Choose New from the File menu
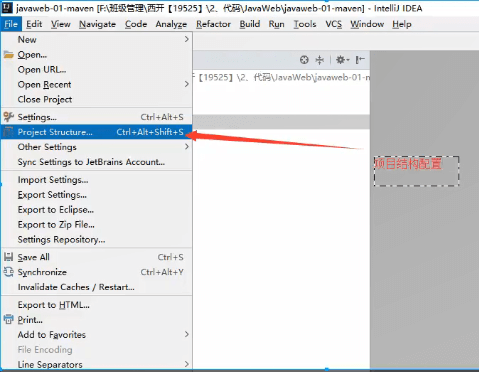 (97, 39)
